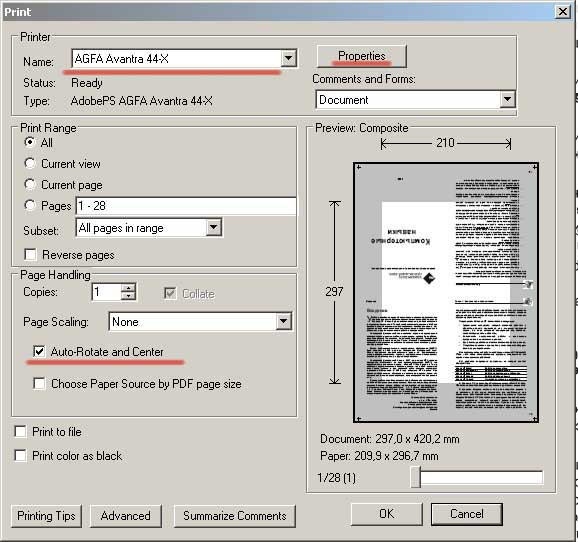Image resolution: width=578 pixels, height=542 pixels.
Task: Click the Summarize Comments button
Action: point(234,516)
